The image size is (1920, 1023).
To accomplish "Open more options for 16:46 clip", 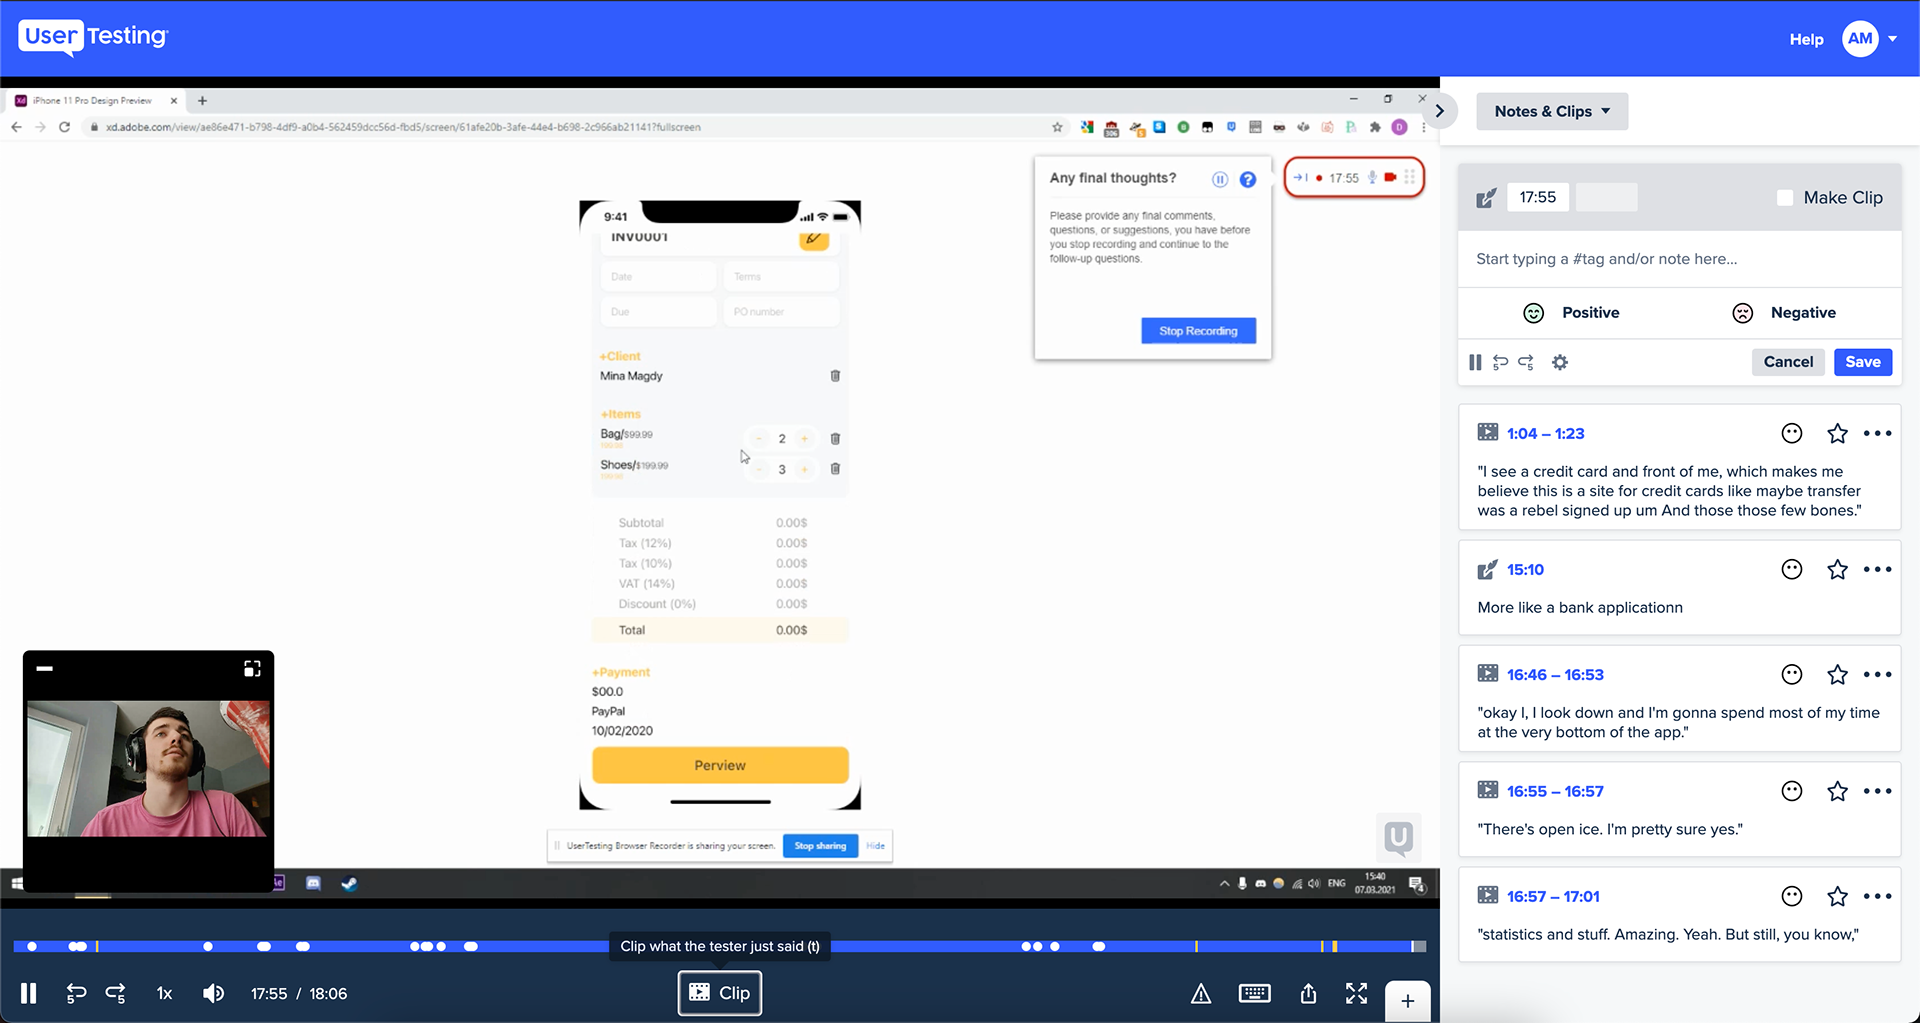I will coord(1878,675).
